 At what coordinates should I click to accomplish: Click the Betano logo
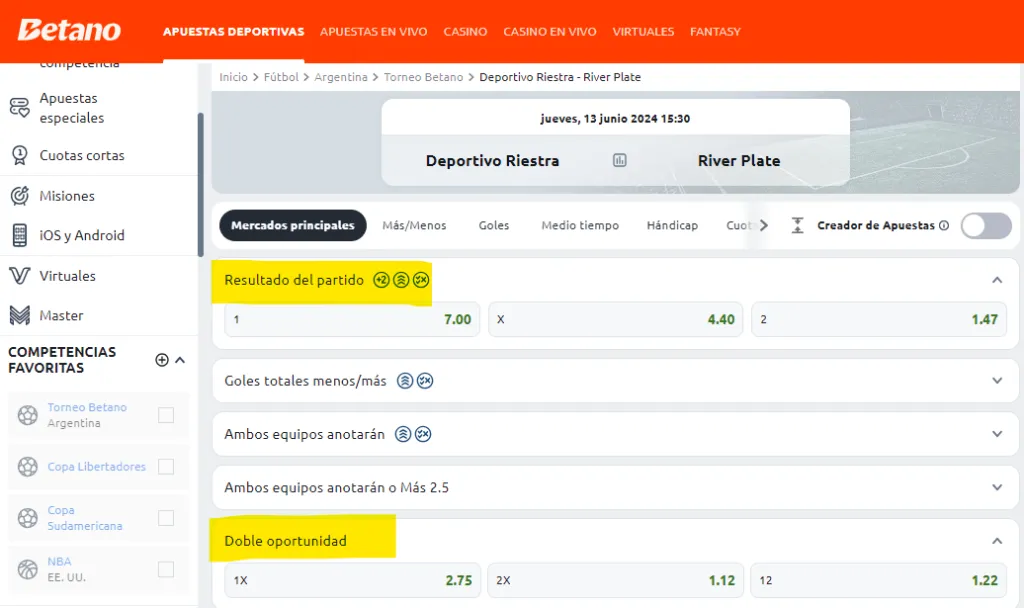click(68, 30)
